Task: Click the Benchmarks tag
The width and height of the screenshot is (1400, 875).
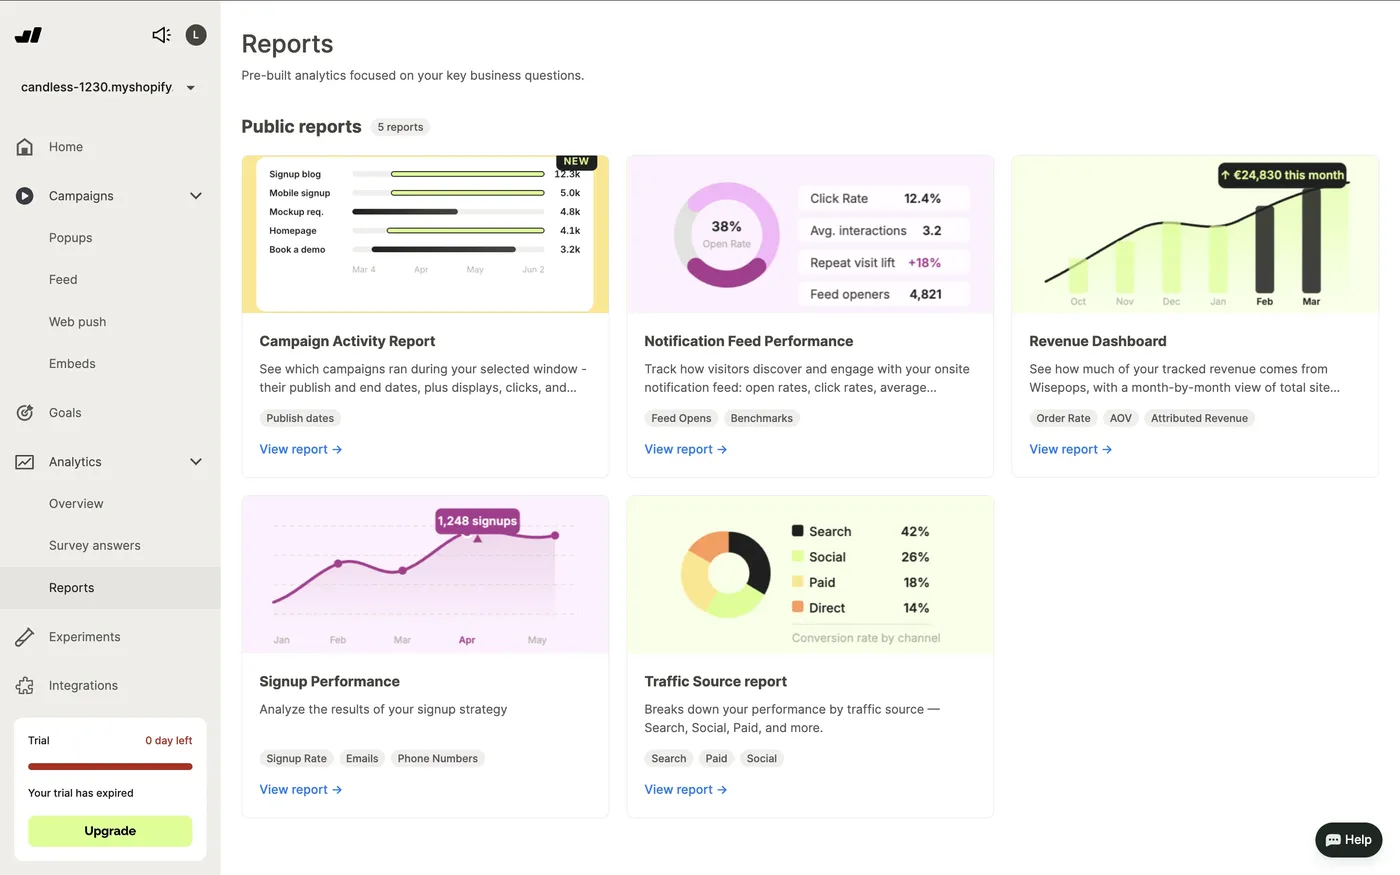Action: point(762,419)
